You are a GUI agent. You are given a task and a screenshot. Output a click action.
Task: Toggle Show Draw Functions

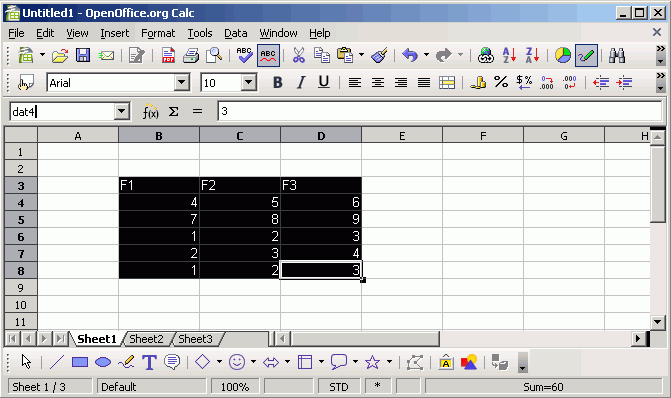pyautogui.click(x=586, y=56)
